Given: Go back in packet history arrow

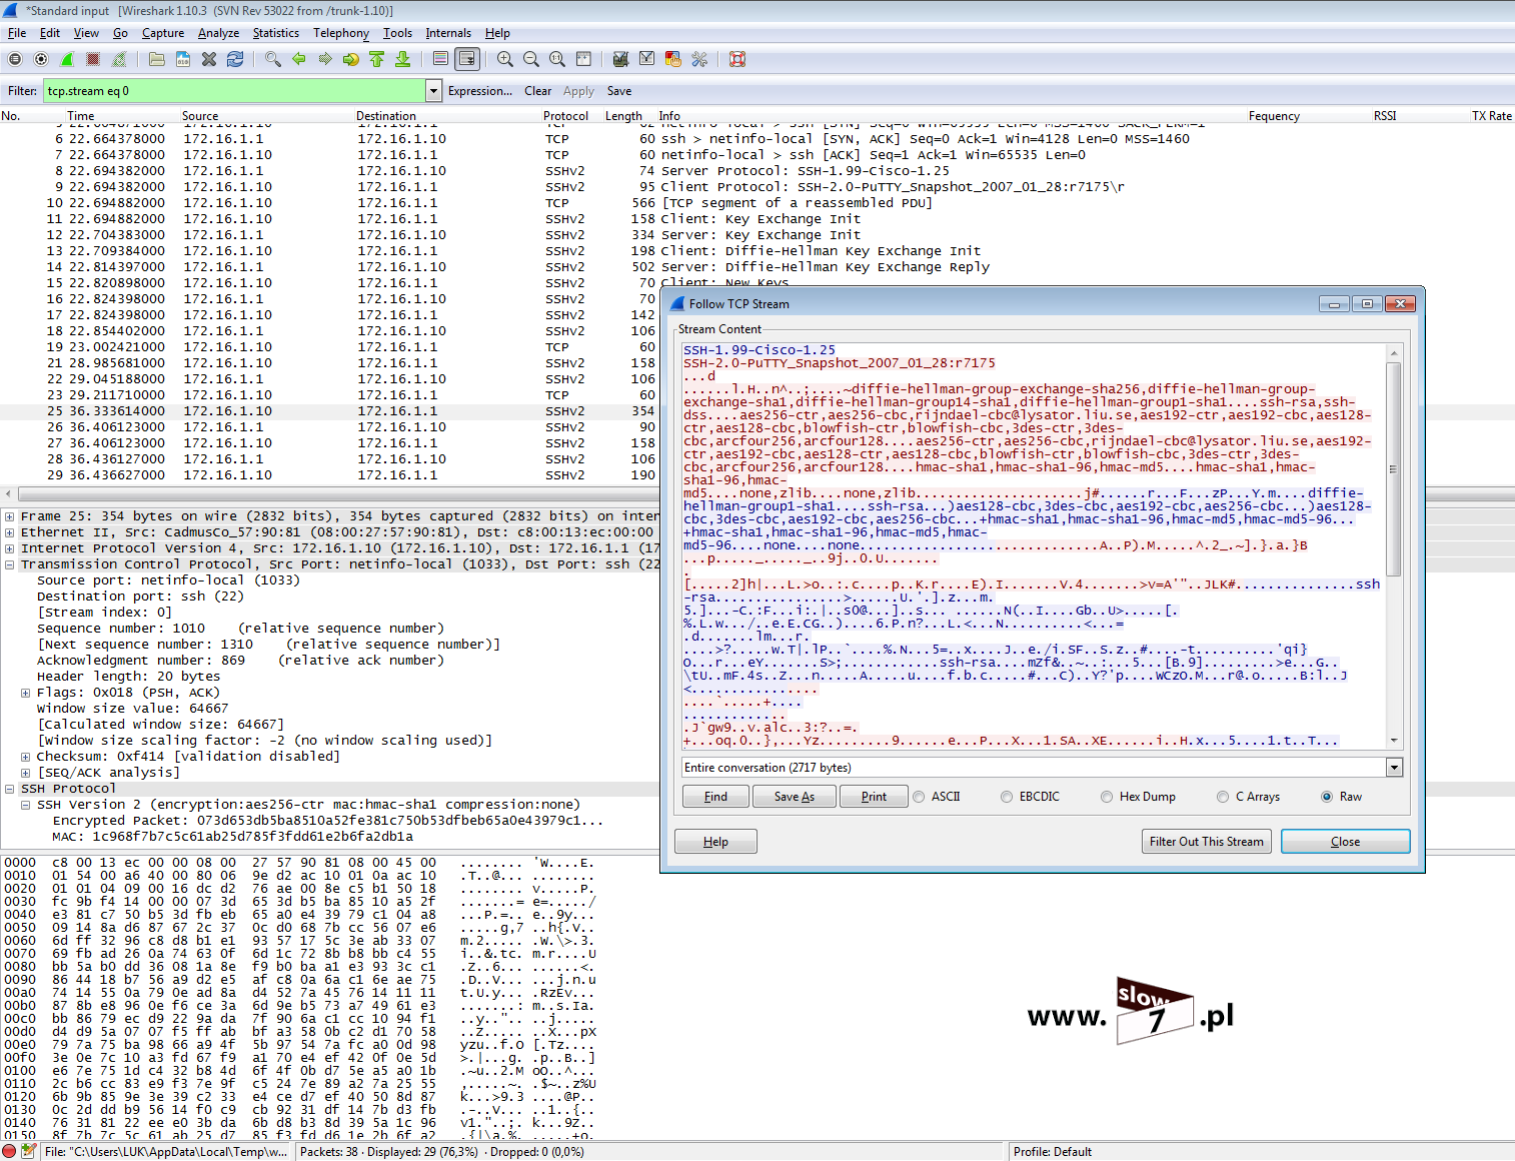Looking at the screenshot, I should (299, 59).
